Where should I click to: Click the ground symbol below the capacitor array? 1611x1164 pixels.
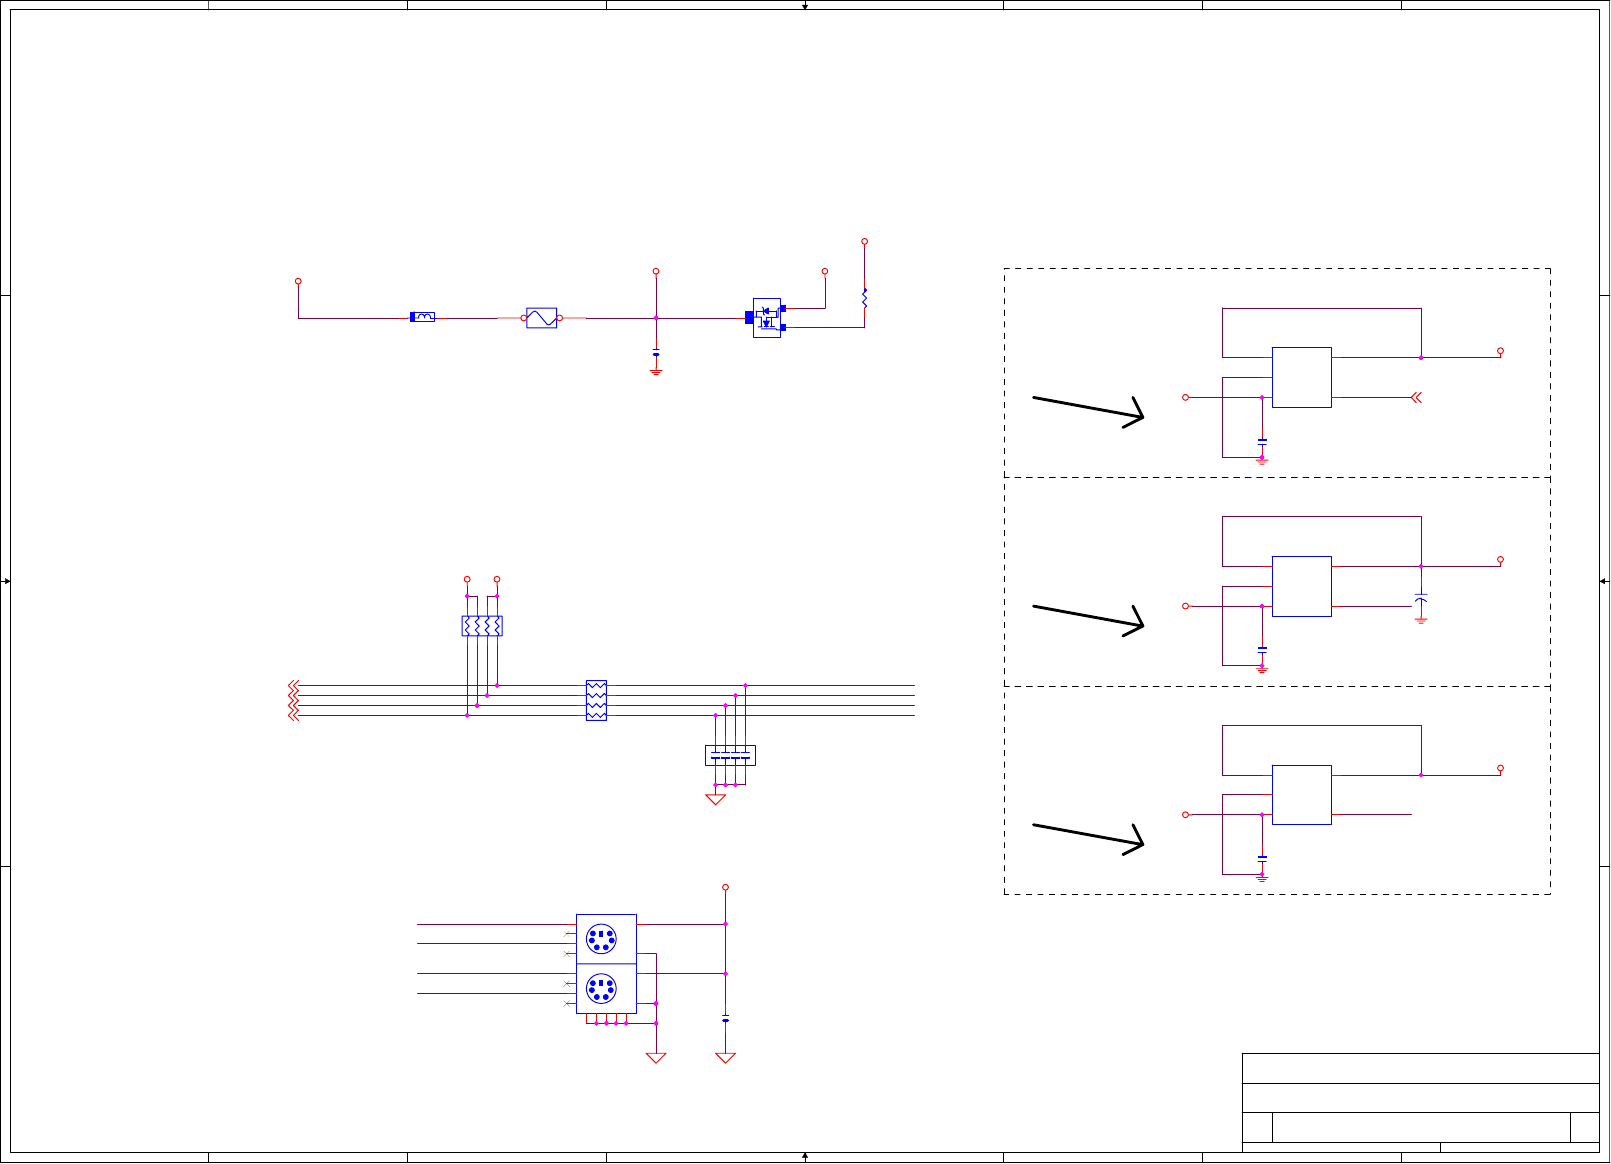pos(716,799)
